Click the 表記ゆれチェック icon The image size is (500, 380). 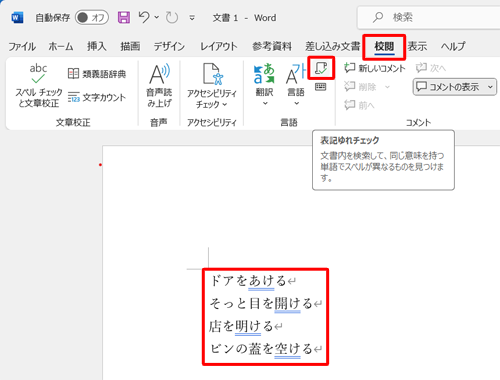tap(321, 68)
